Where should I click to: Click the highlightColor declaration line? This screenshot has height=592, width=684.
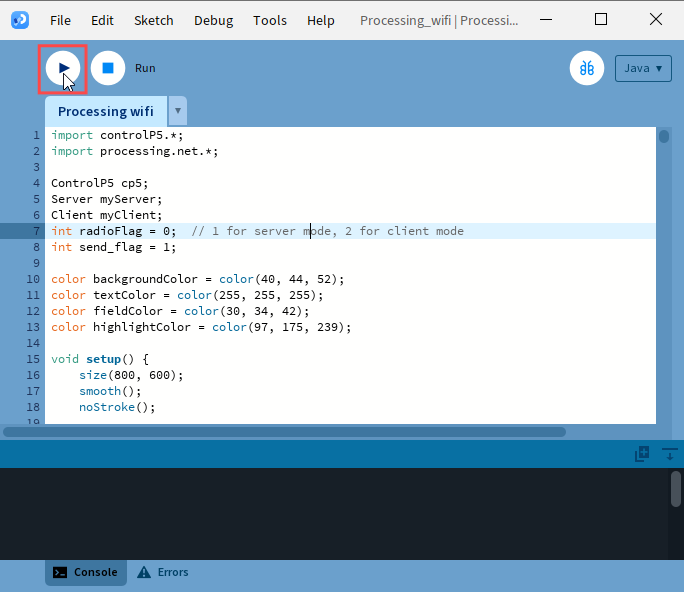point(201,327)
